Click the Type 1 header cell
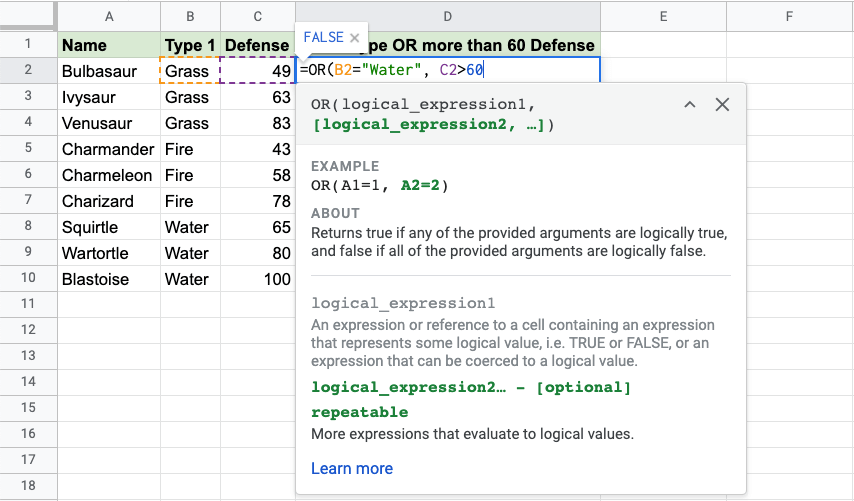 (189, 45)
